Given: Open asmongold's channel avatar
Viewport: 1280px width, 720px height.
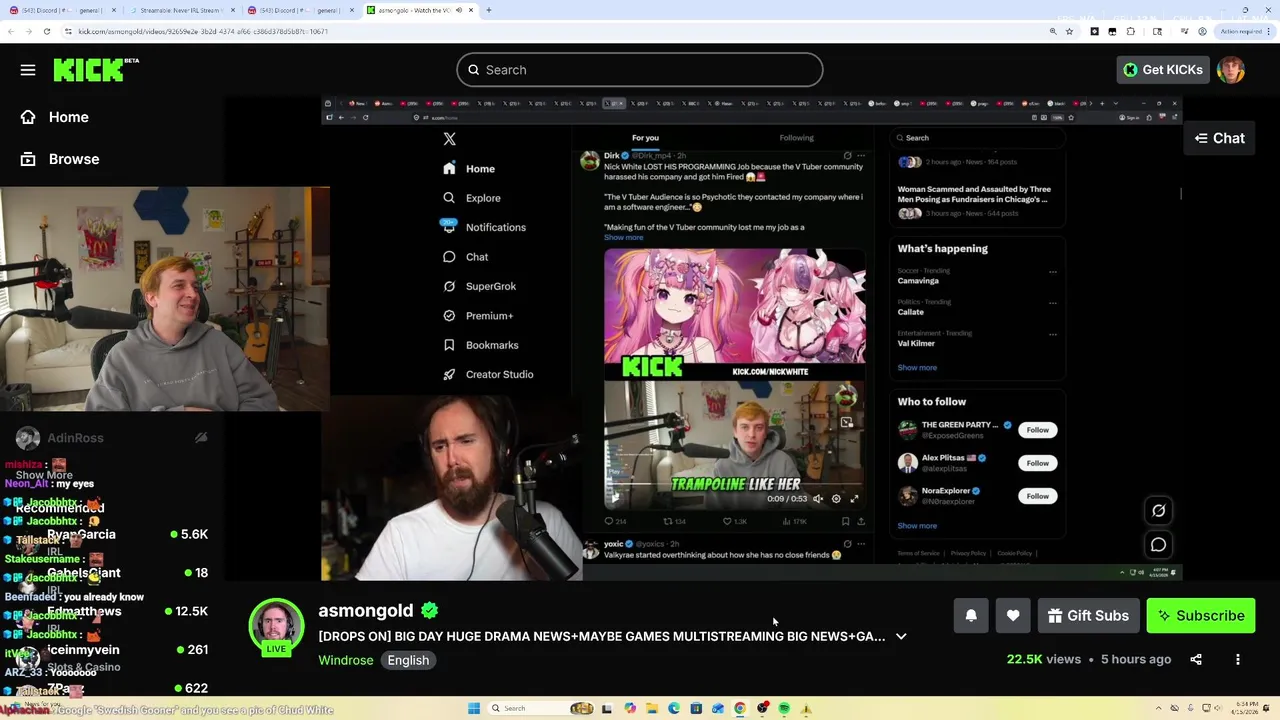Looking at the screenshot, I should (x=276, y=625).
